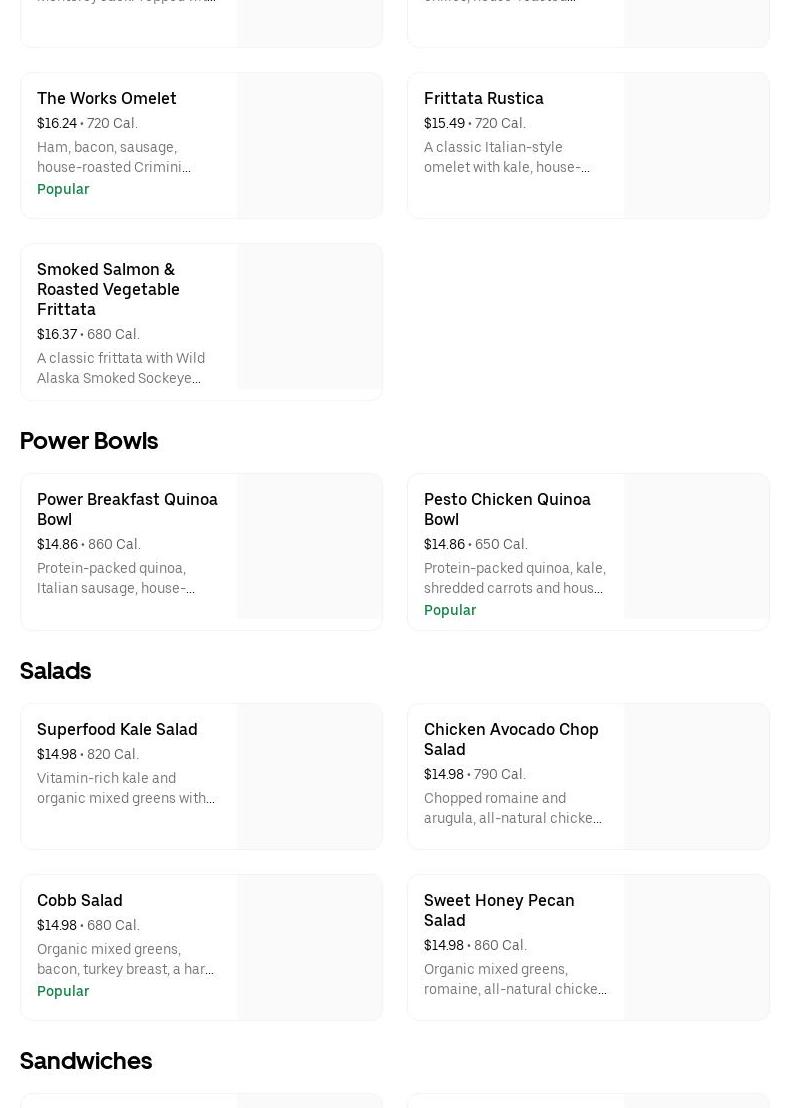Open the Chicken Avocado Chop Salad item
The image size is (804, 1108).
(x=511, y=739)
